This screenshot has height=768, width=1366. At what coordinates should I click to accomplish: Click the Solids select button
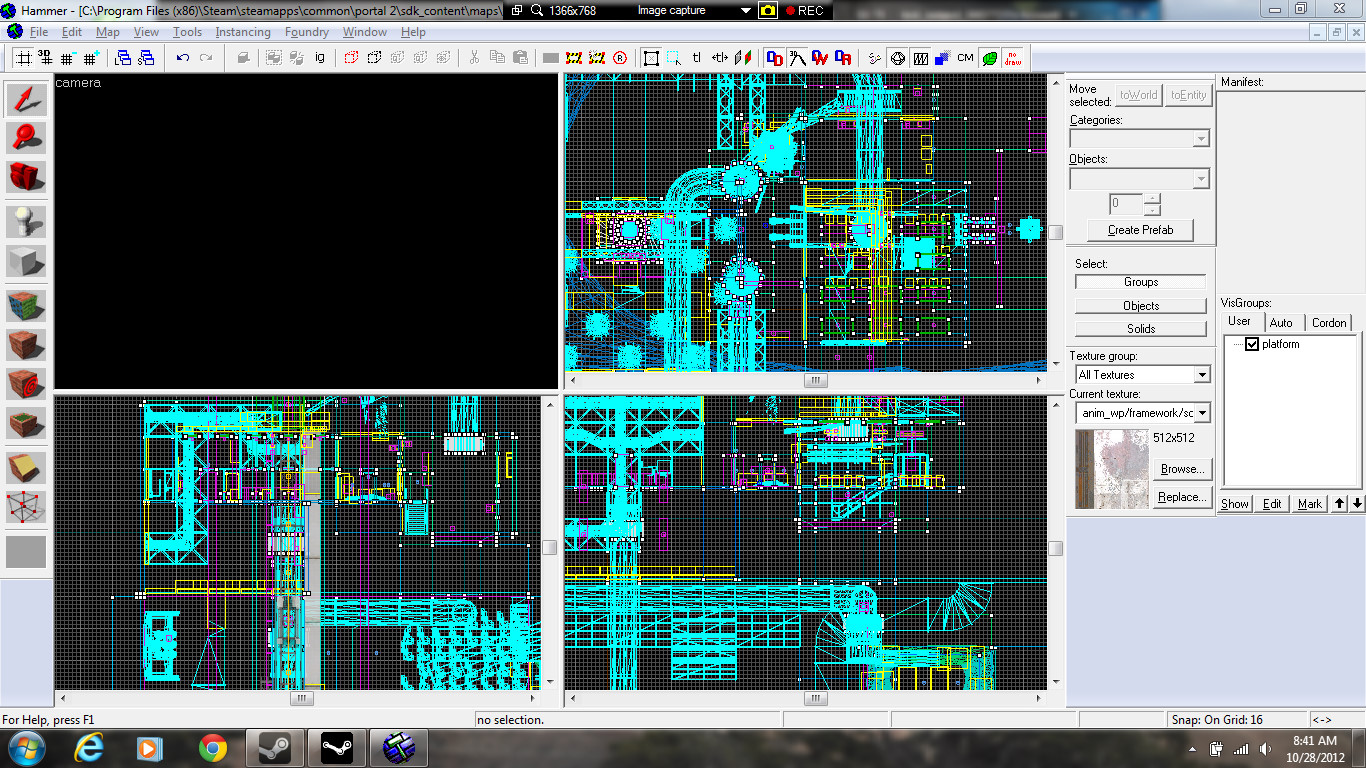[1141, 328]
